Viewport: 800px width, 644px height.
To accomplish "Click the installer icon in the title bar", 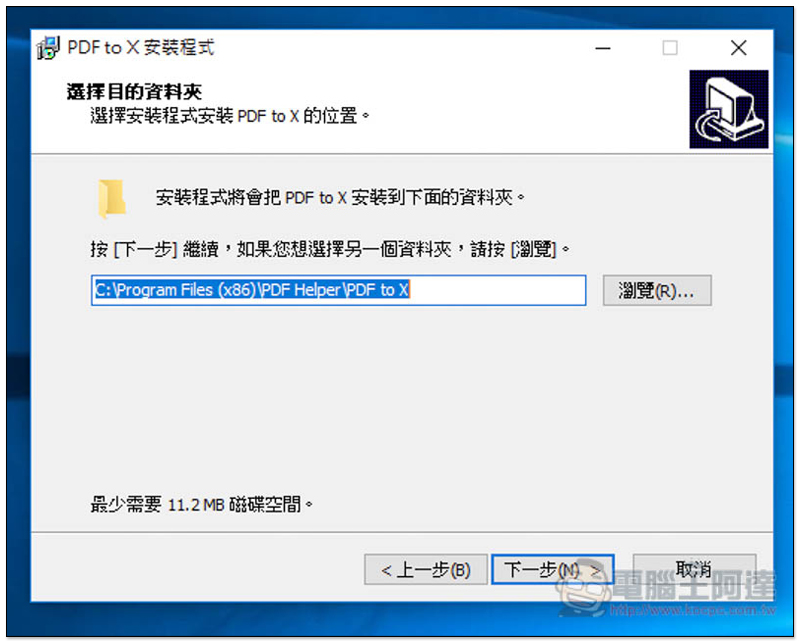I will pyautogui.click(x=48, y=47).
